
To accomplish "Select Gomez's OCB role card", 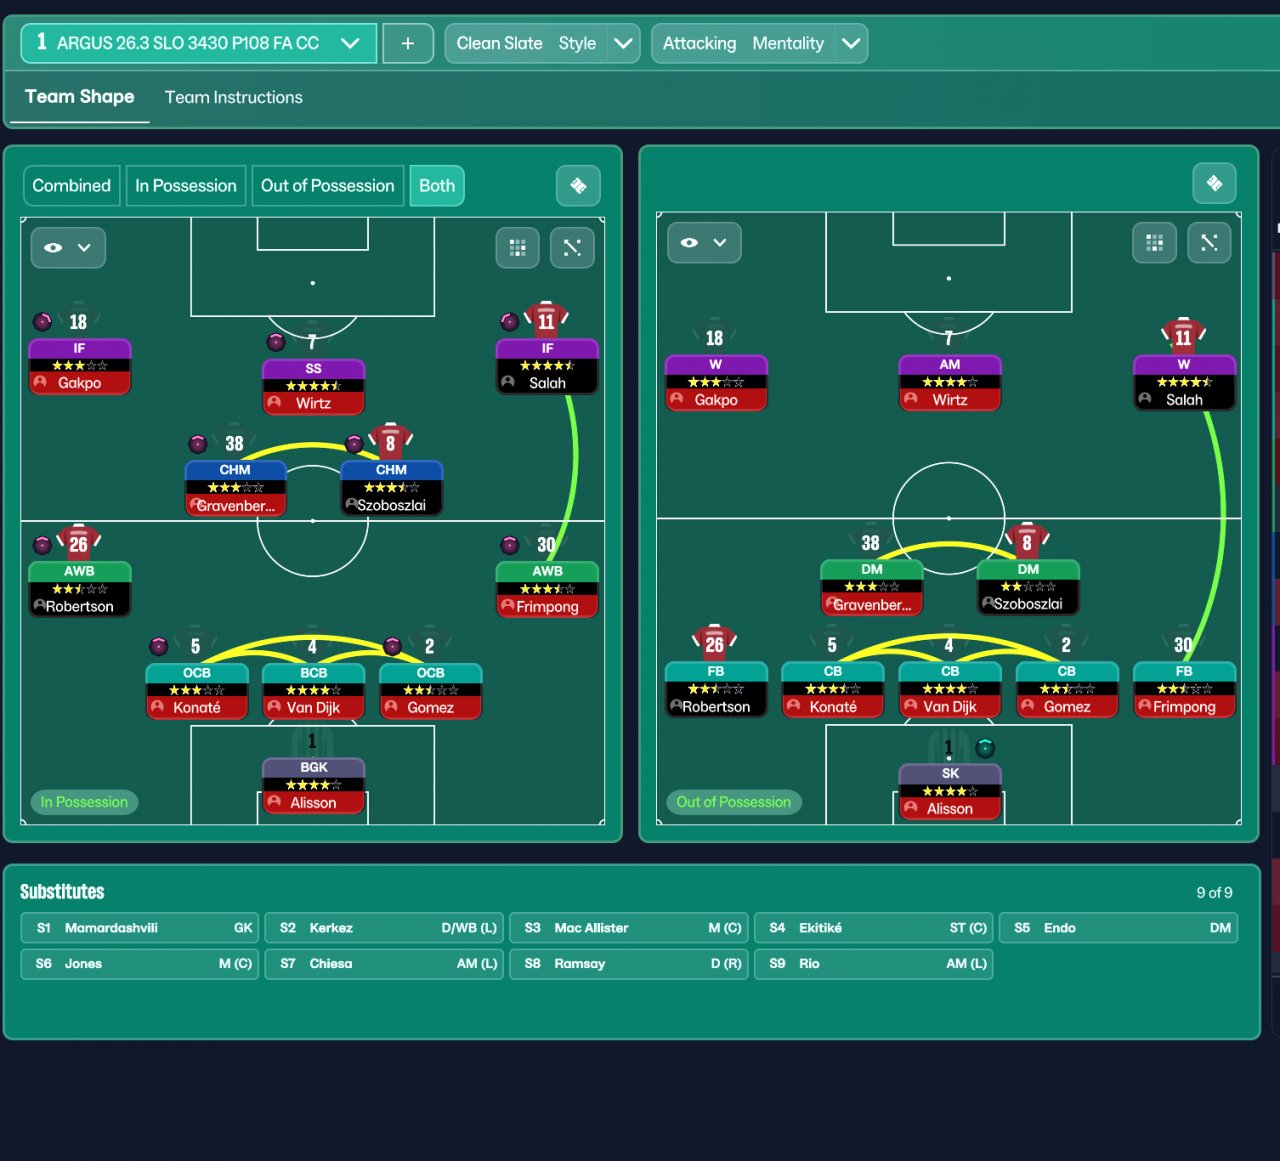I will click(x=430, y=691).
